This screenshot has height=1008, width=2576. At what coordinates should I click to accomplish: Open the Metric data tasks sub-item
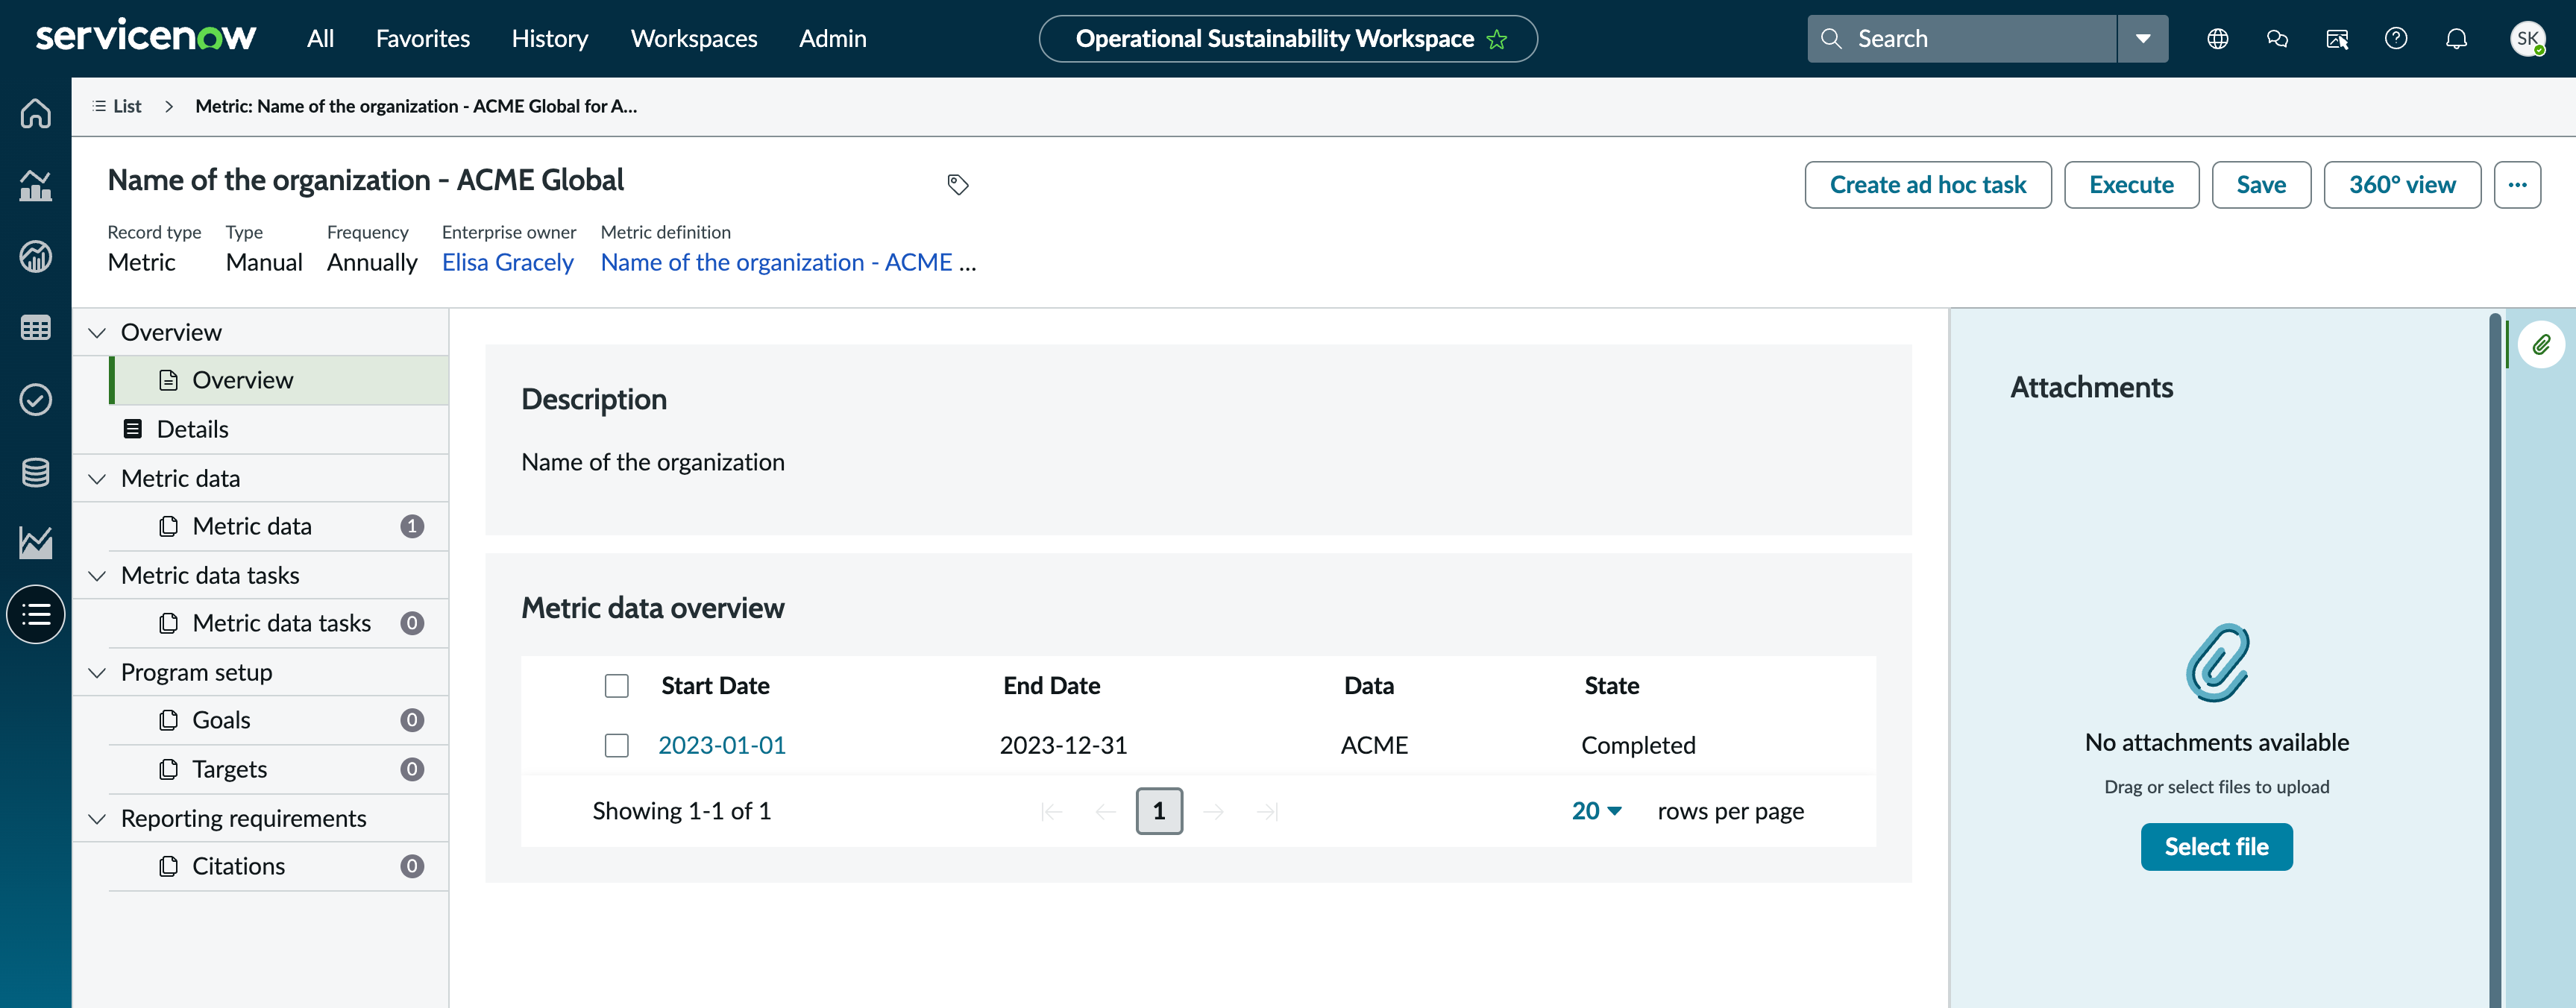click(x=279, y=623)
